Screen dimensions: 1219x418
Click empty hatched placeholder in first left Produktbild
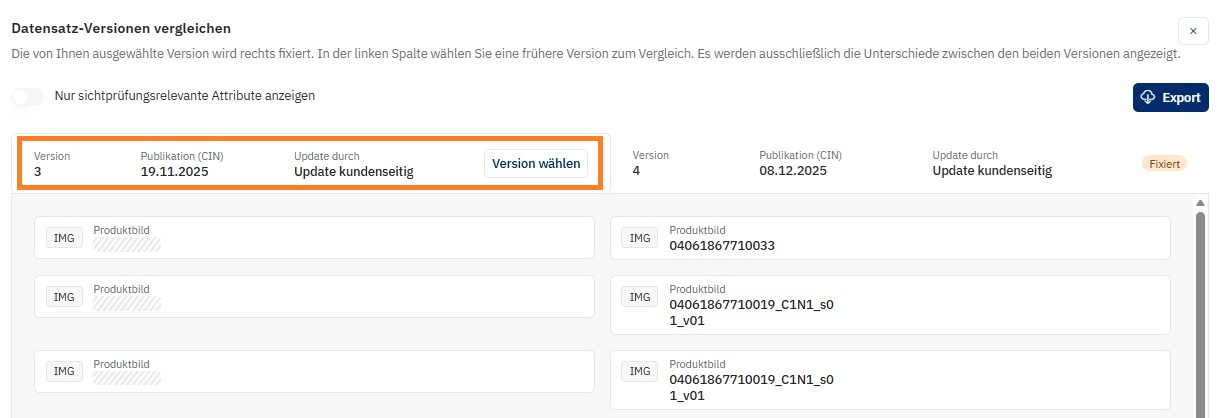pos(127,244)
